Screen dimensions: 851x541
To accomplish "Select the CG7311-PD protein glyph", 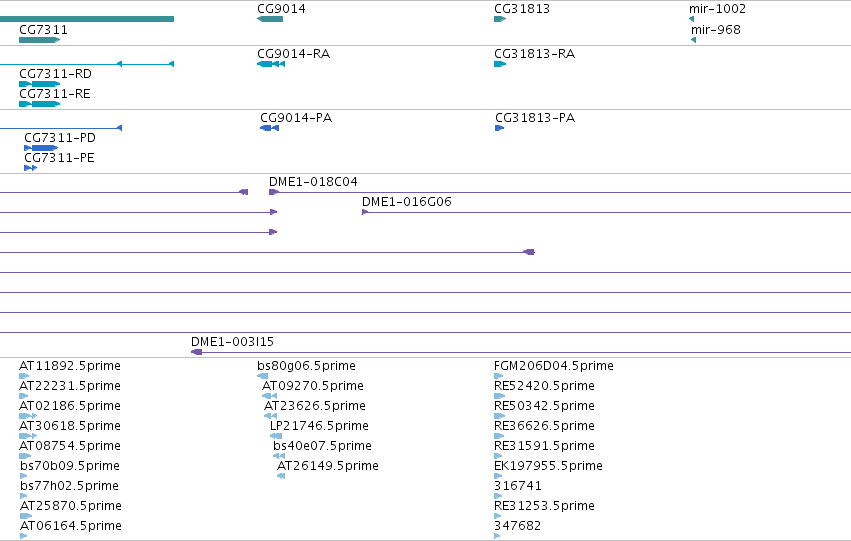I will tap(41, 148).
